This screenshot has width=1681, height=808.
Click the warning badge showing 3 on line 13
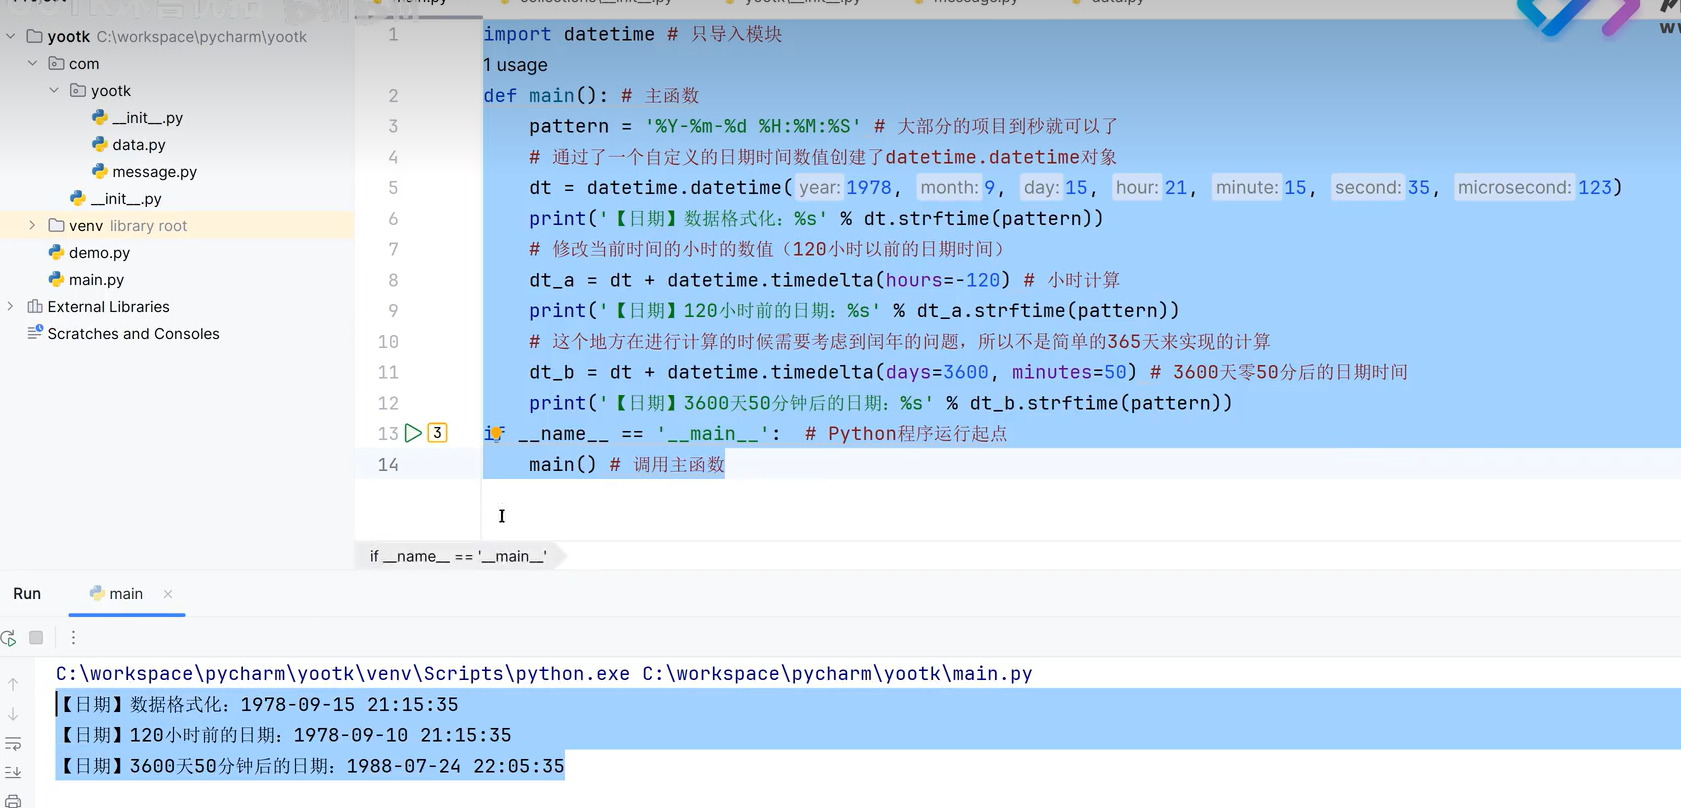click(437, 433)
